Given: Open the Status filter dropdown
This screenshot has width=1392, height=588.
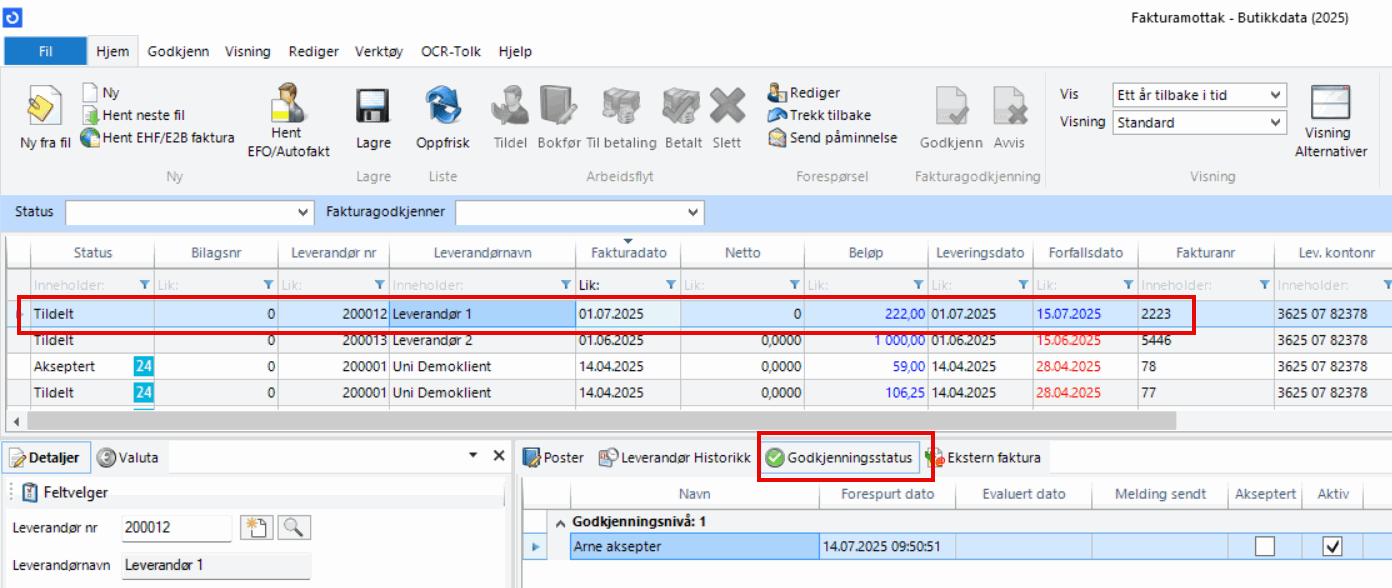Looking at the screenshot, I should [x=304, y=213].
